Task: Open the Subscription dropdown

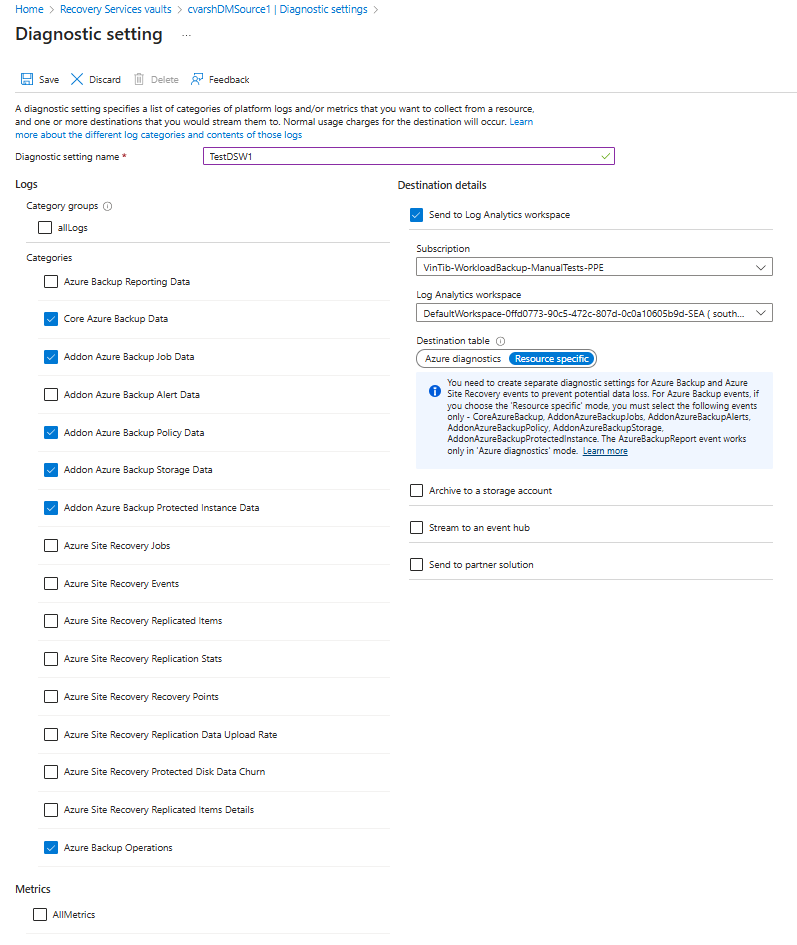Action: 594,267
